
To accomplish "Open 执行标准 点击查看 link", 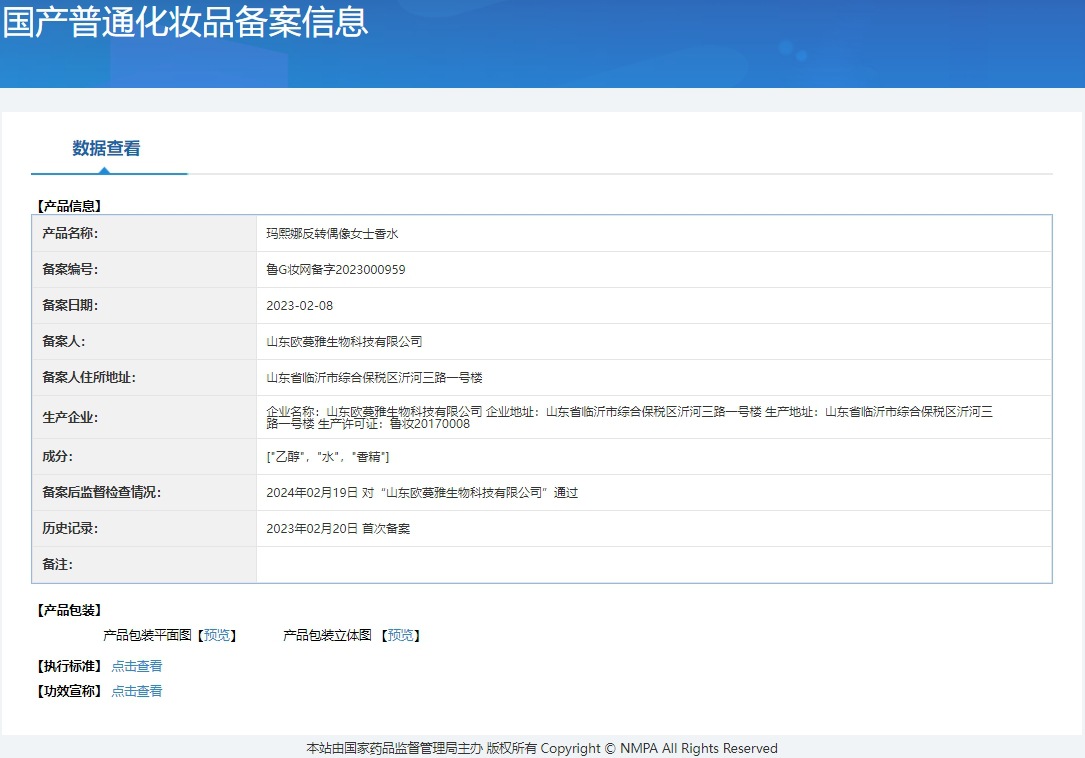I will point(137,666).
